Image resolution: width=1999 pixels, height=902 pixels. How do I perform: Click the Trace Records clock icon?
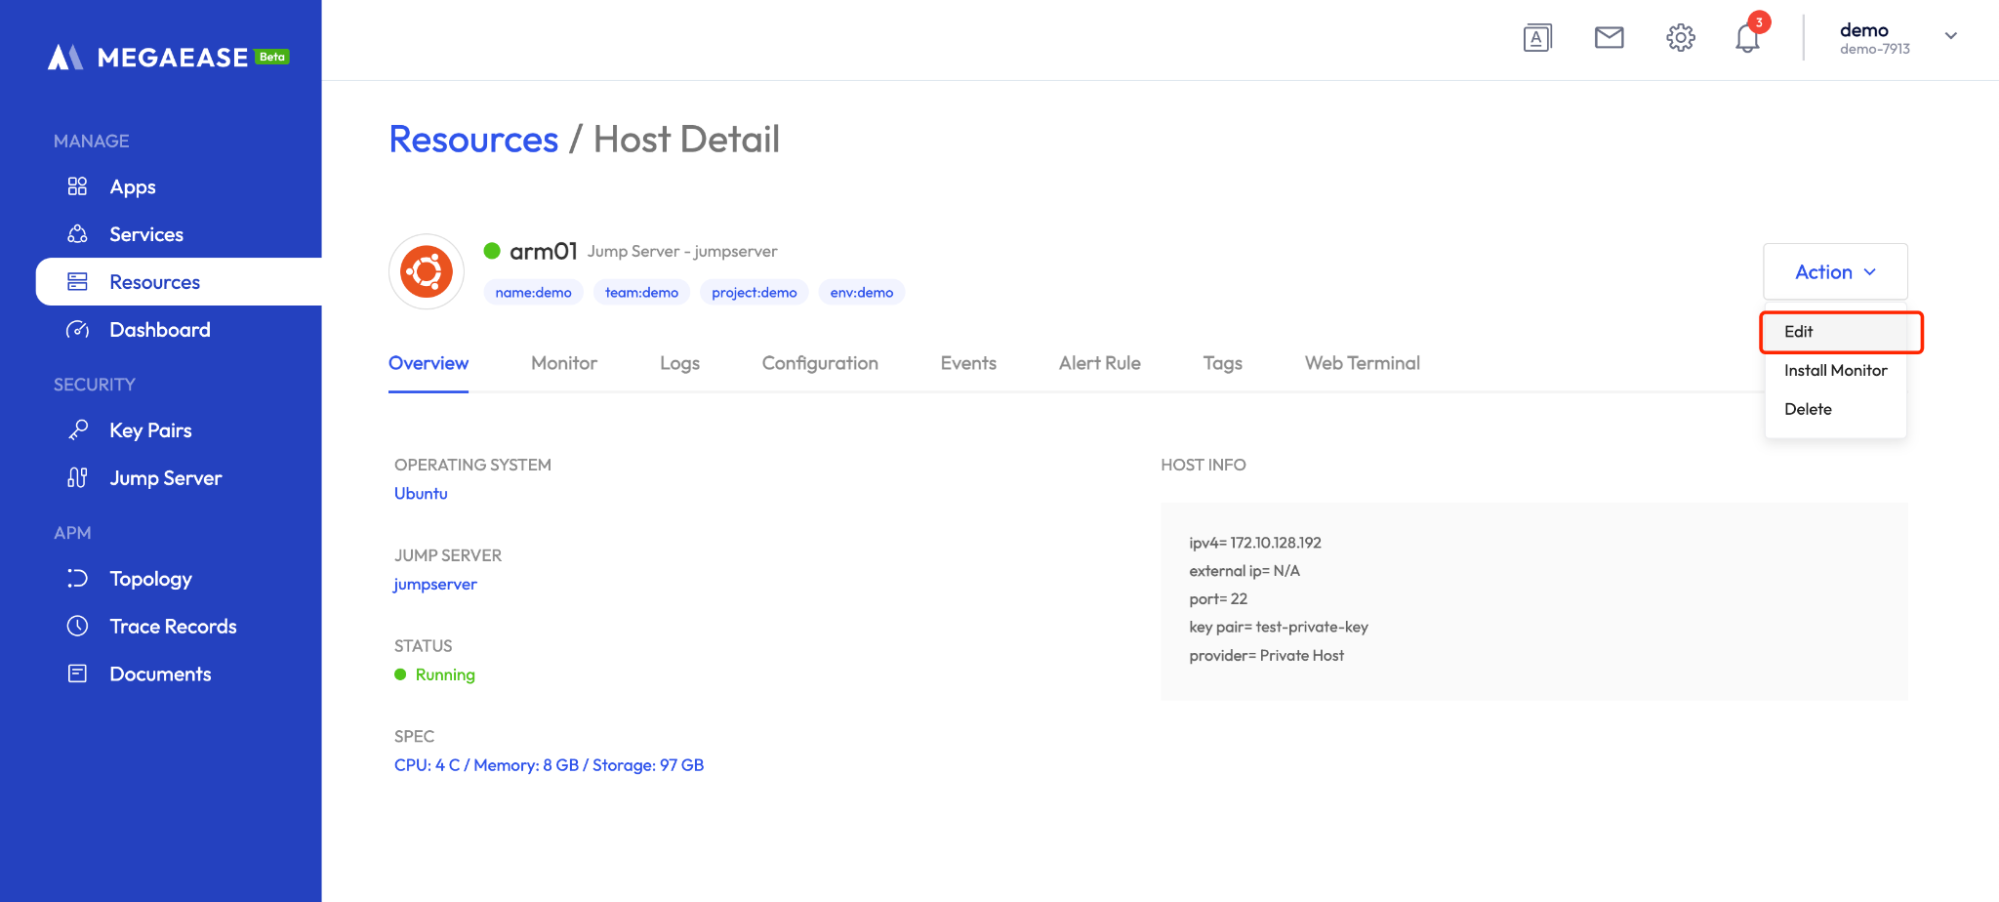coord(78,626)
